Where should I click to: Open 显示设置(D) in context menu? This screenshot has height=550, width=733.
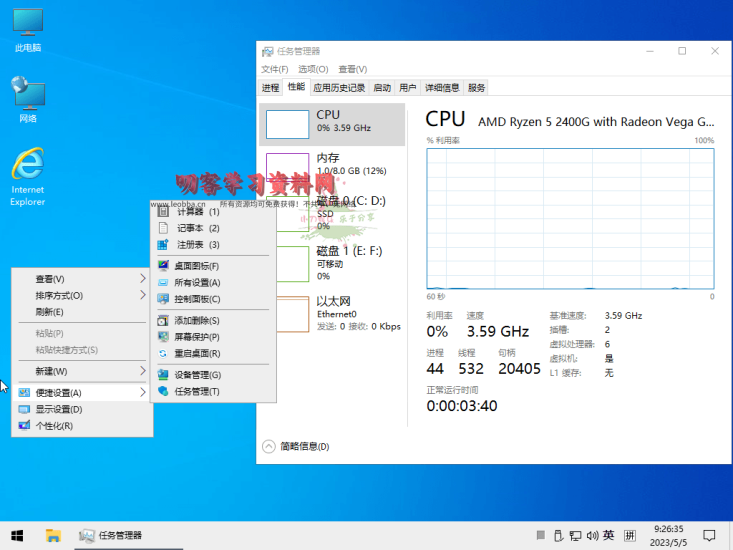82,409
